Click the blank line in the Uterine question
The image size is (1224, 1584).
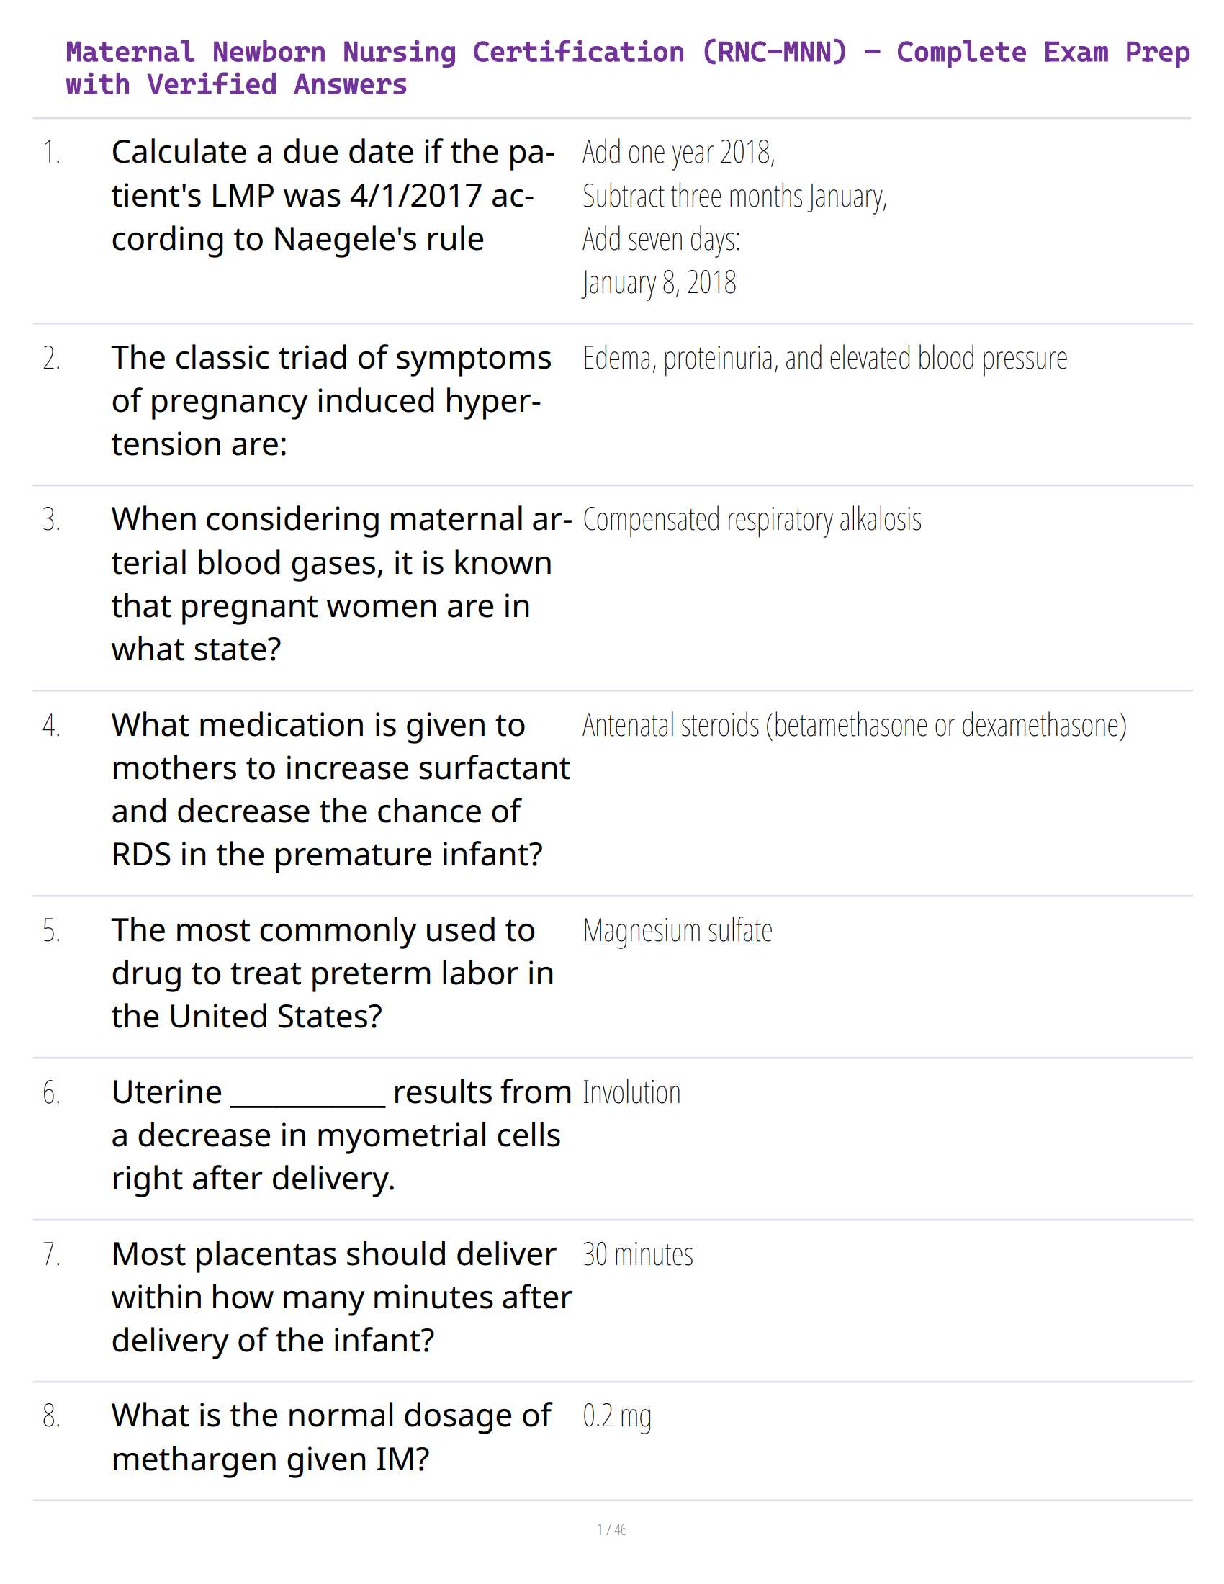[x=307, y=1099]
